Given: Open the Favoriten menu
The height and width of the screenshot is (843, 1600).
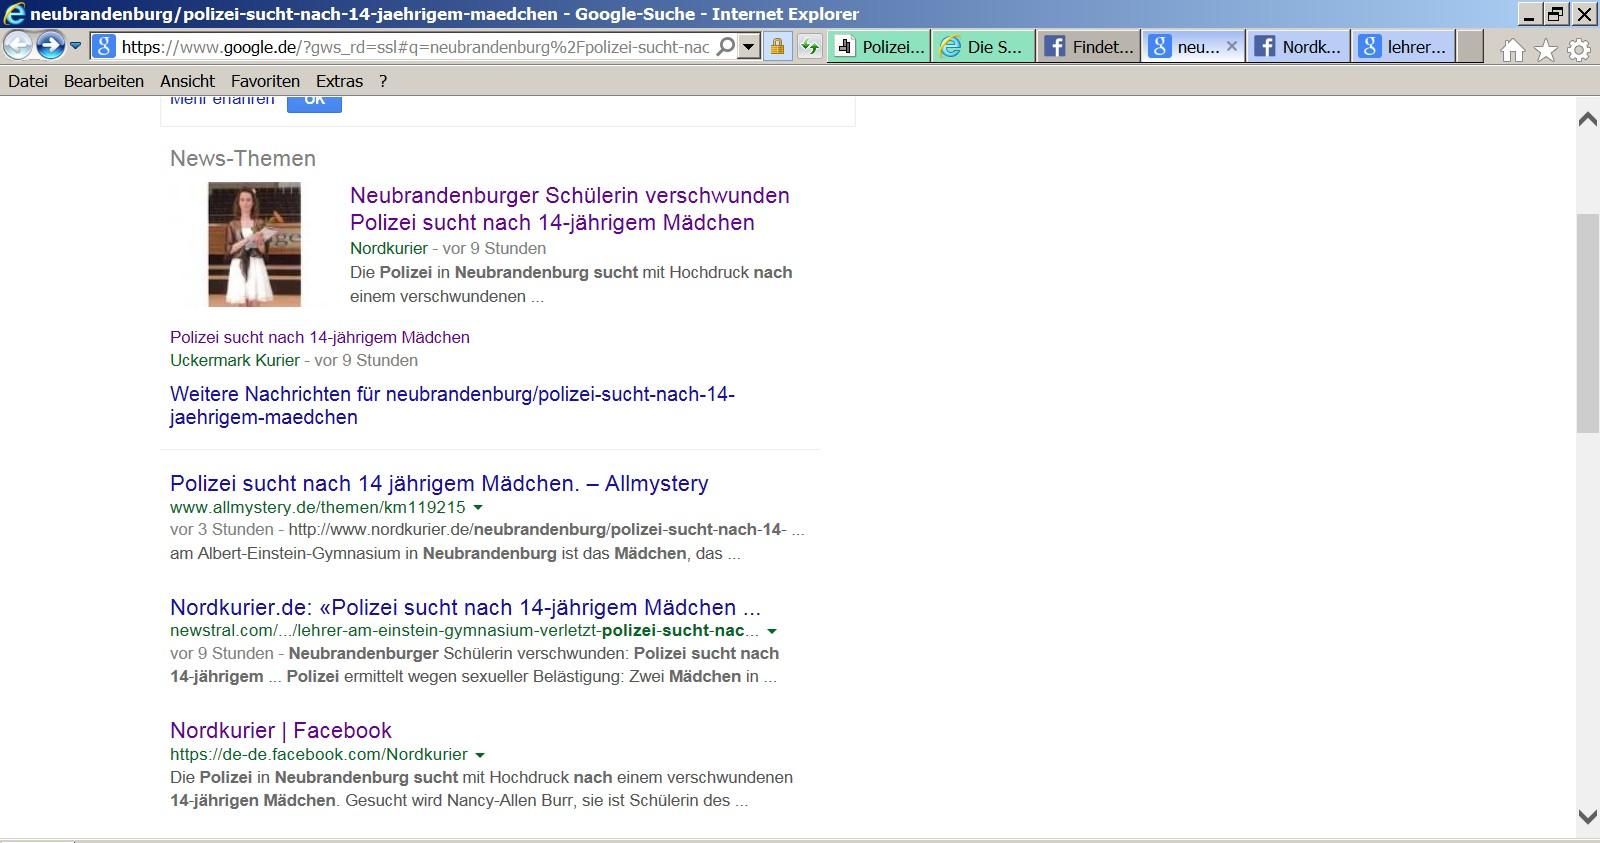Looking at the screenshot, I should [265, 81].
